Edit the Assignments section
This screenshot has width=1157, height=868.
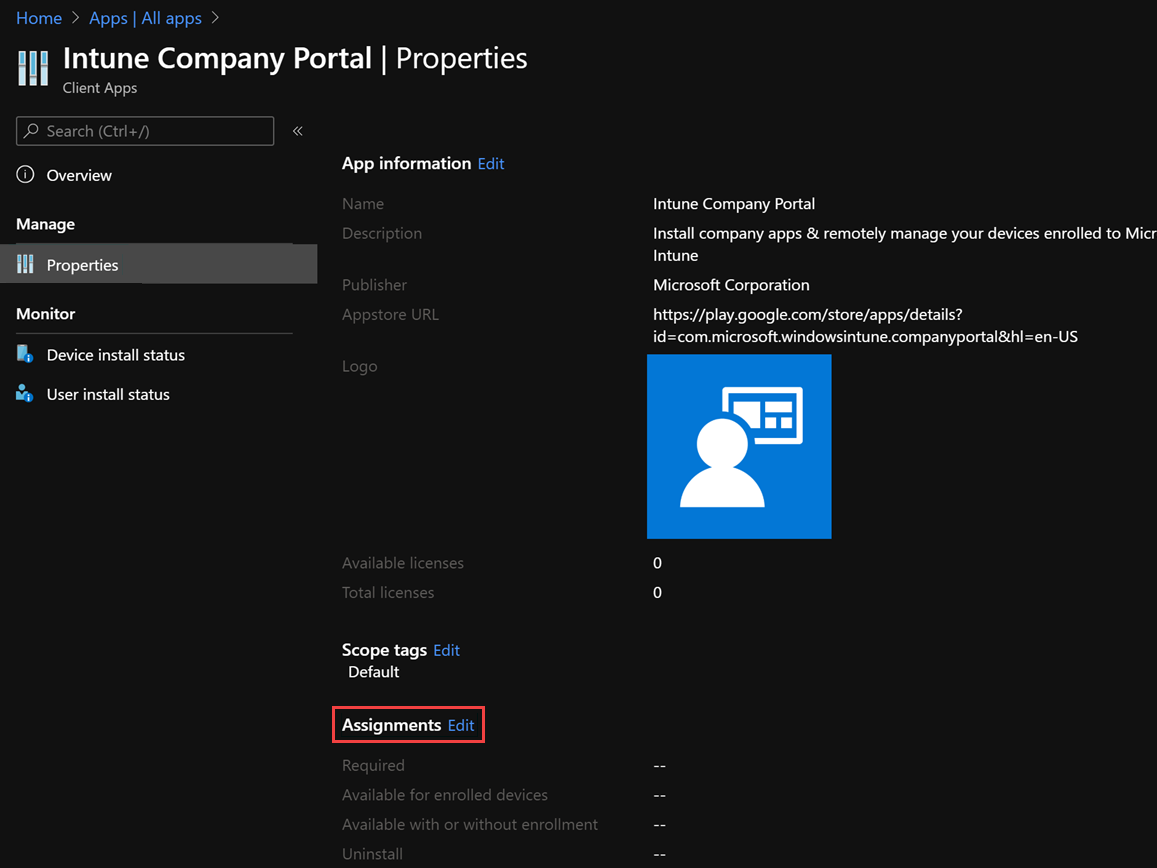coord(461,726)
